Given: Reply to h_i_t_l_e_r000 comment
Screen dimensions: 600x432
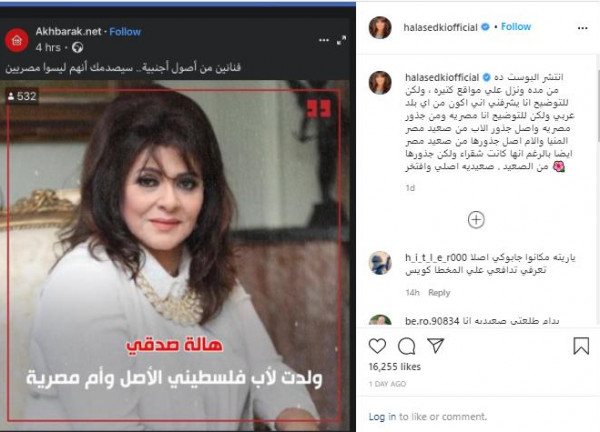Looking at the screenshot, I should pos(439,293).
